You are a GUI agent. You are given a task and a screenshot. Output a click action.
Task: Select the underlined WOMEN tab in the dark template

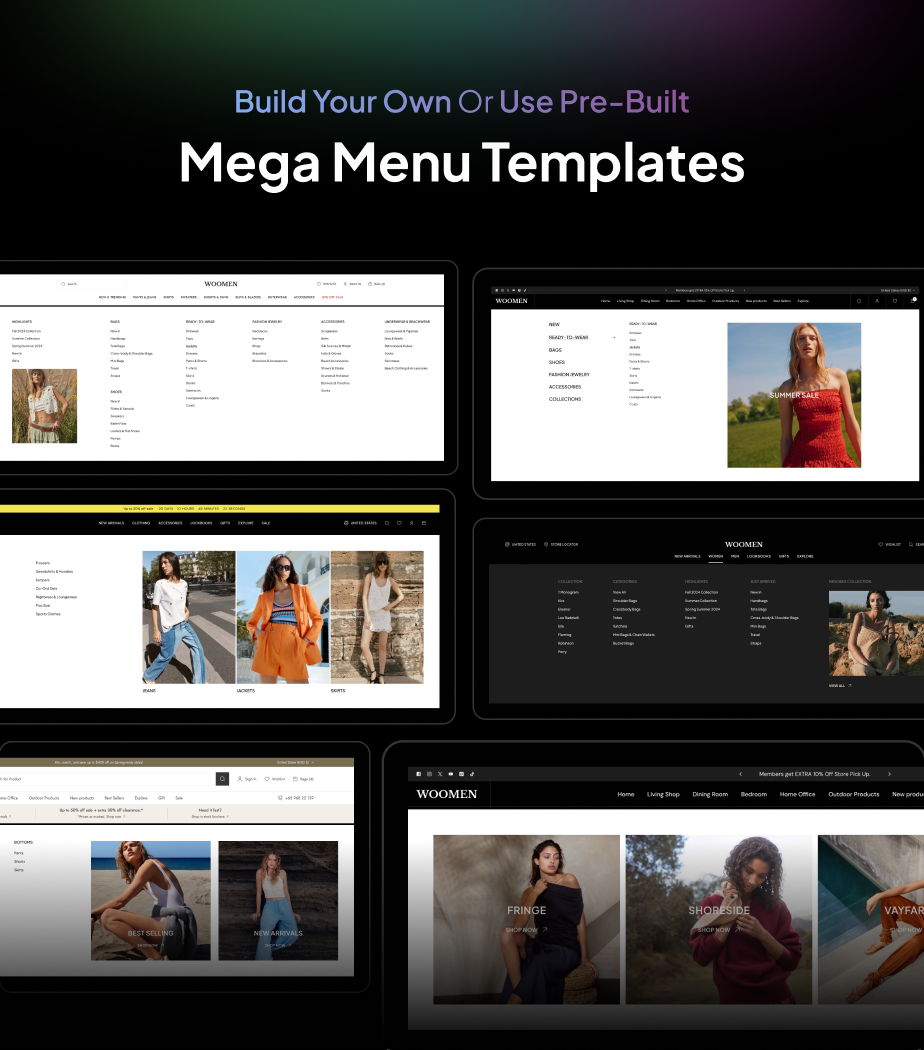(x=715, y=556)
